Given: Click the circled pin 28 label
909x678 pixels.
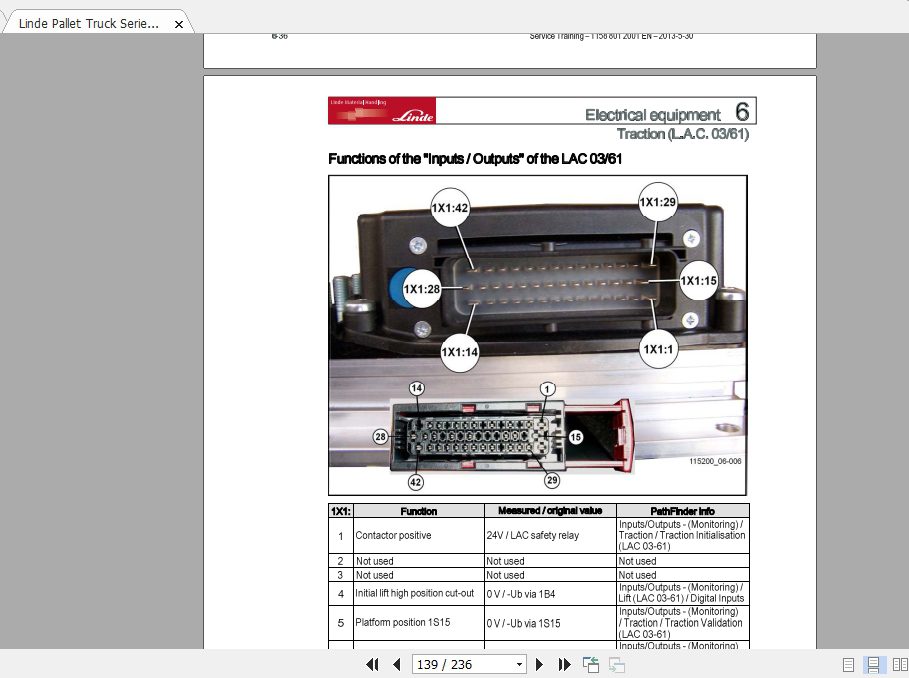Looking at the screenshot, I should point(380,437).
